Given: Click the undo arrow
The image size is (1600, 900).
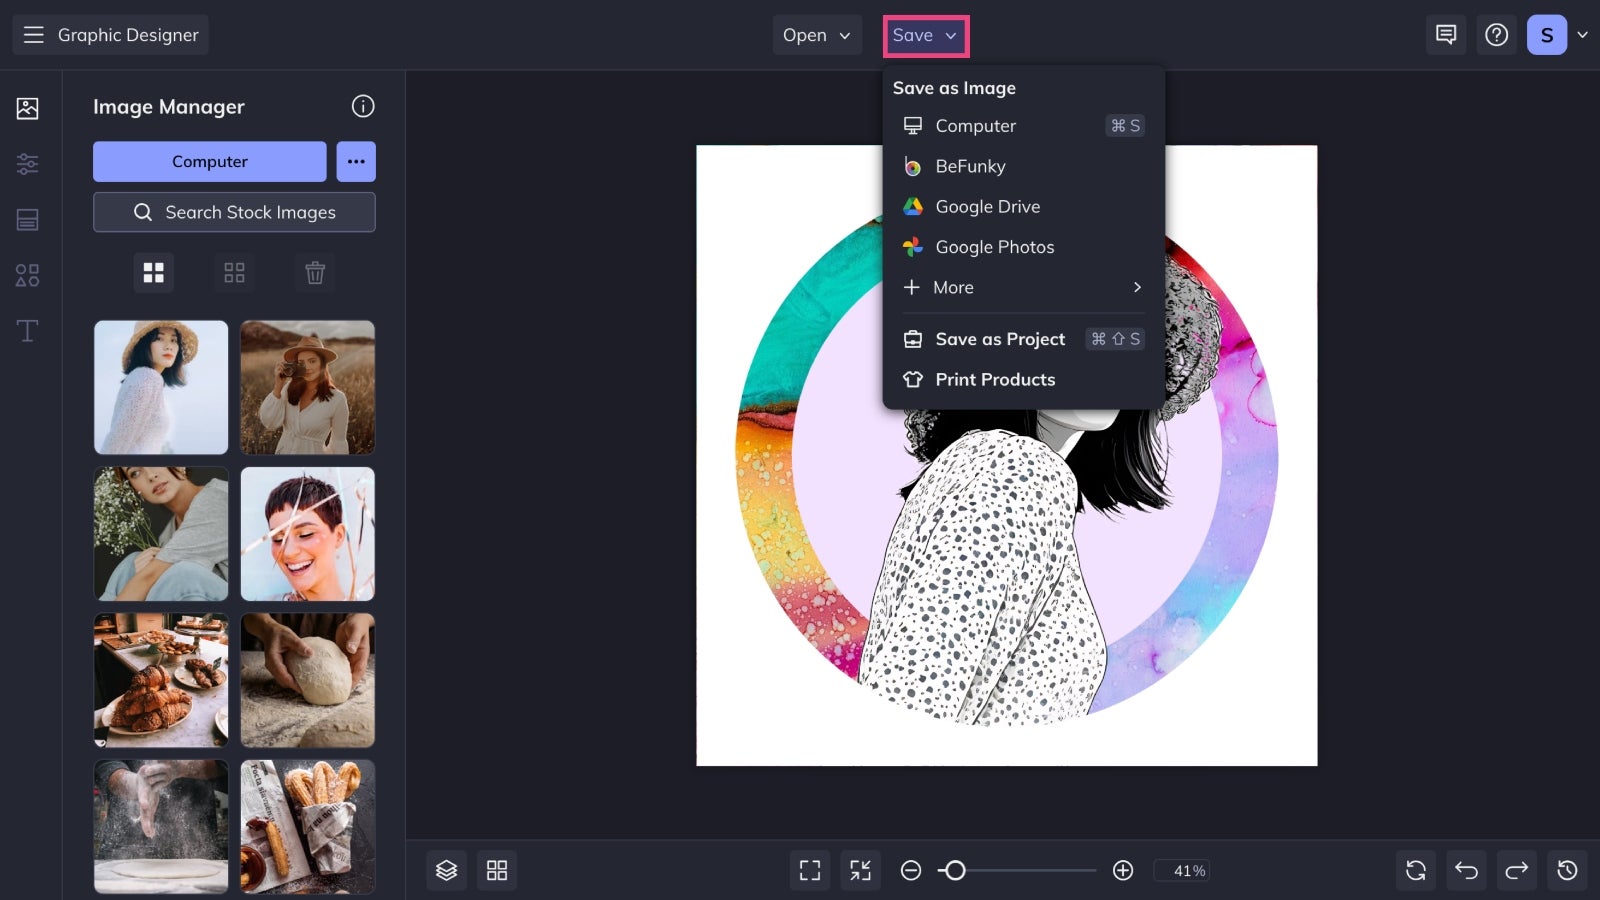Looking at the screenshot, I should [x=1466, y=870].
